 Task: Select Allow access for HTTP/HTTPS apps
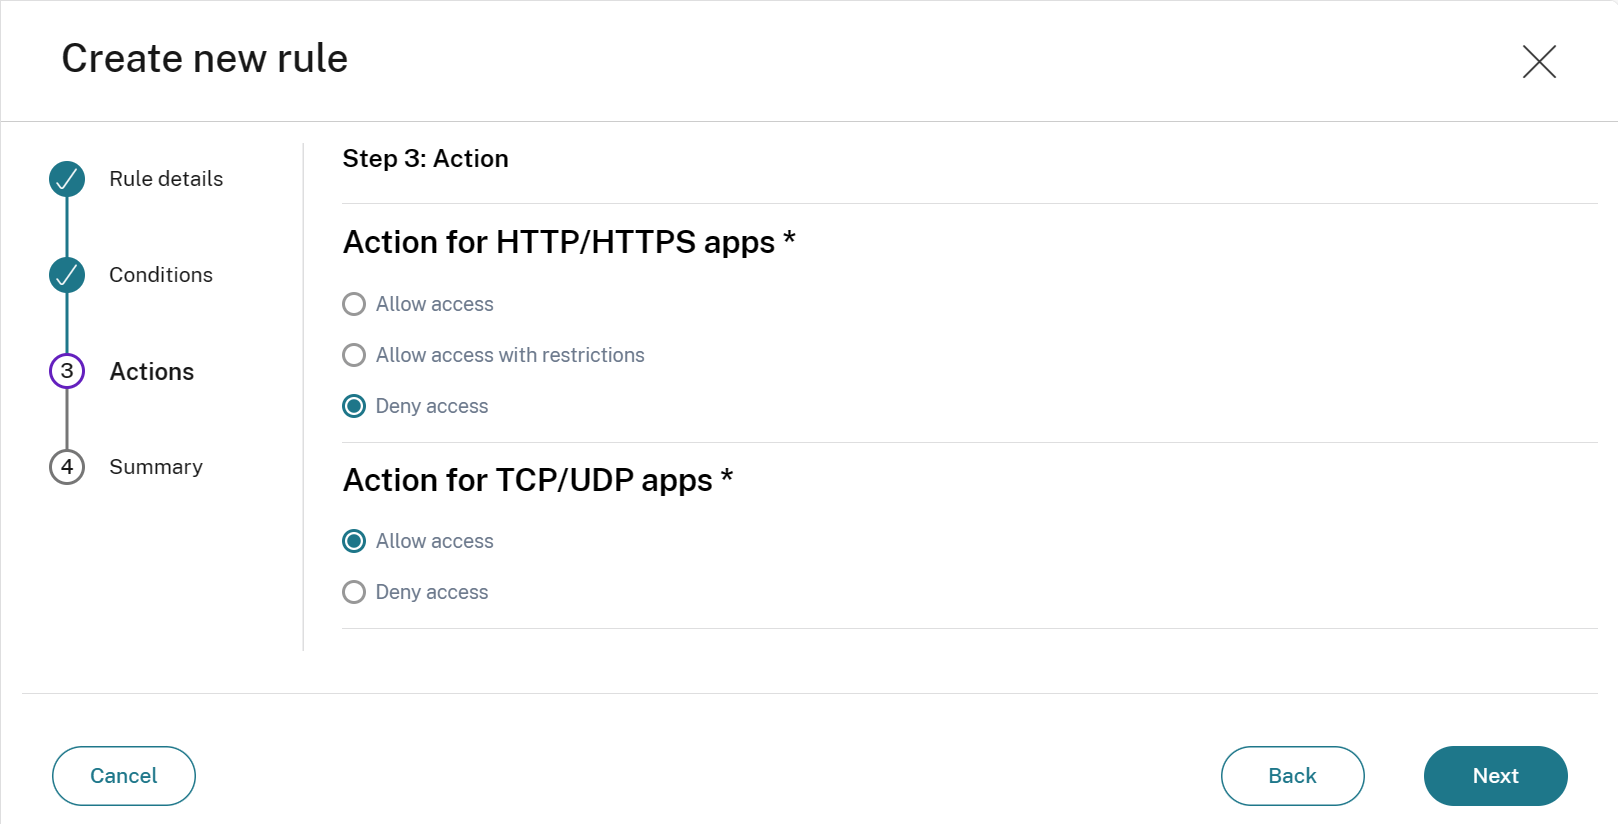[354, 304]
